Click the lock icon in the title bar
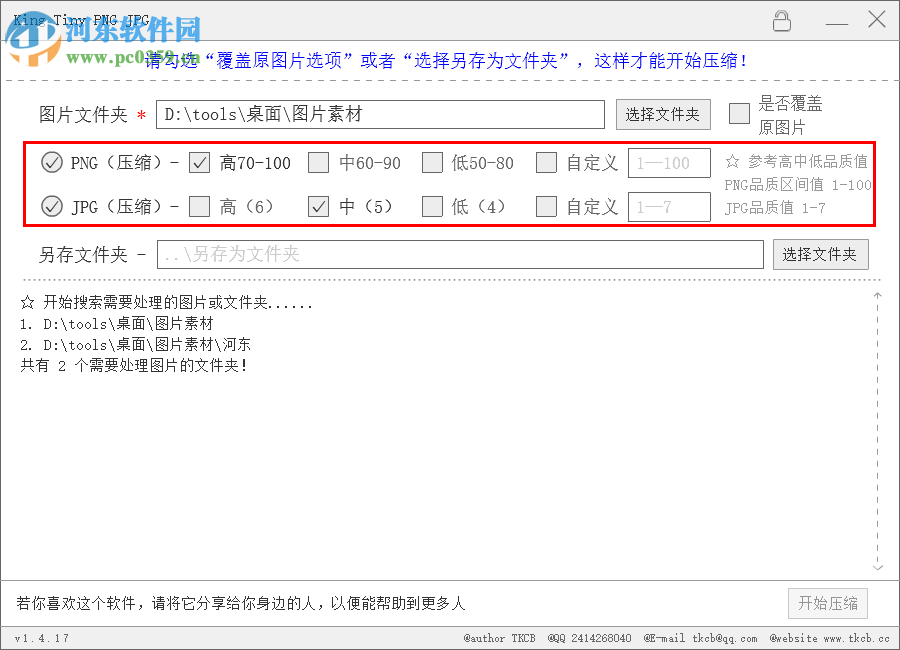900x650 pixels. (x=782, y=20)
